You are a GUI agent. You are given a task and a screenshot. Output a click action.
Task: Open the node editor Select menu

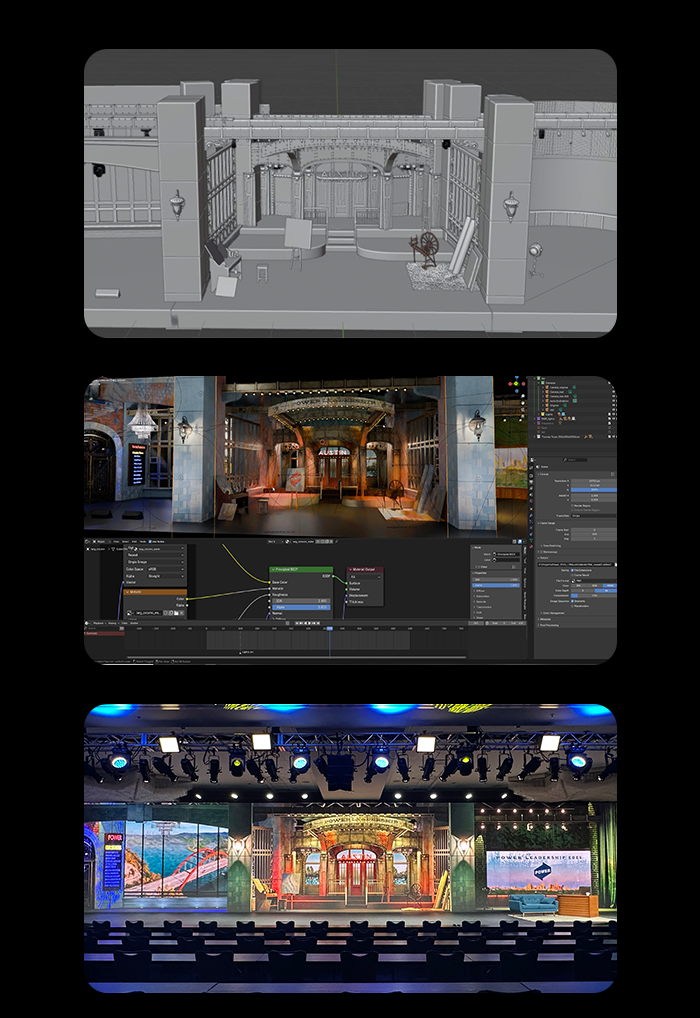point(125,541)
